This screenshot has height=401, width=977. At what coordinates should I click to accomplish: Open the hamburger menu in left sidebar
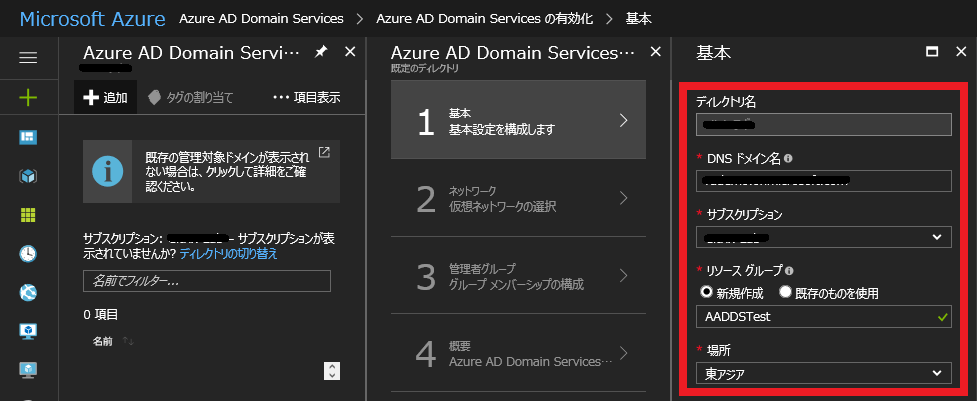tap(28, 57)
